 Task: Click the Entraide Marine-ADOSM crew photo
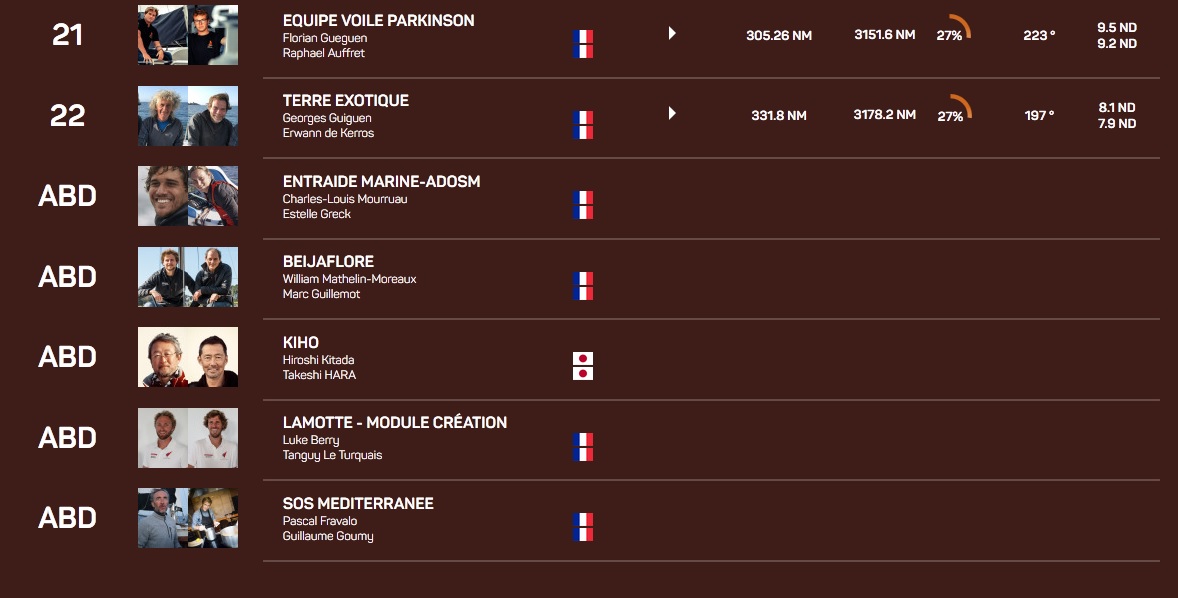(x=188, y=196)
